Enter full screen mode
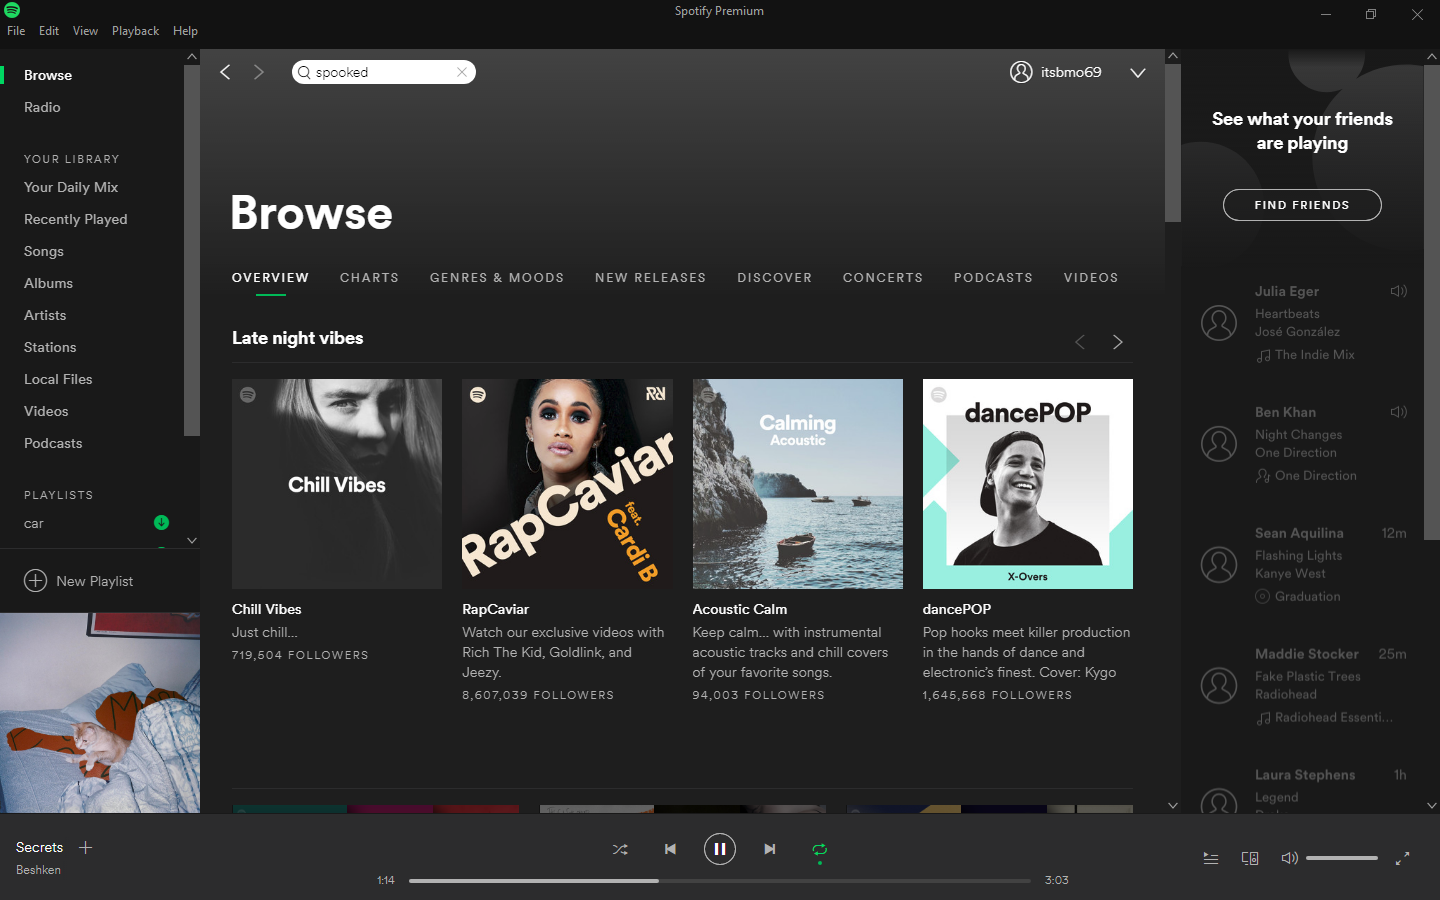1440x900 pixels. [x=1402, y=858]
